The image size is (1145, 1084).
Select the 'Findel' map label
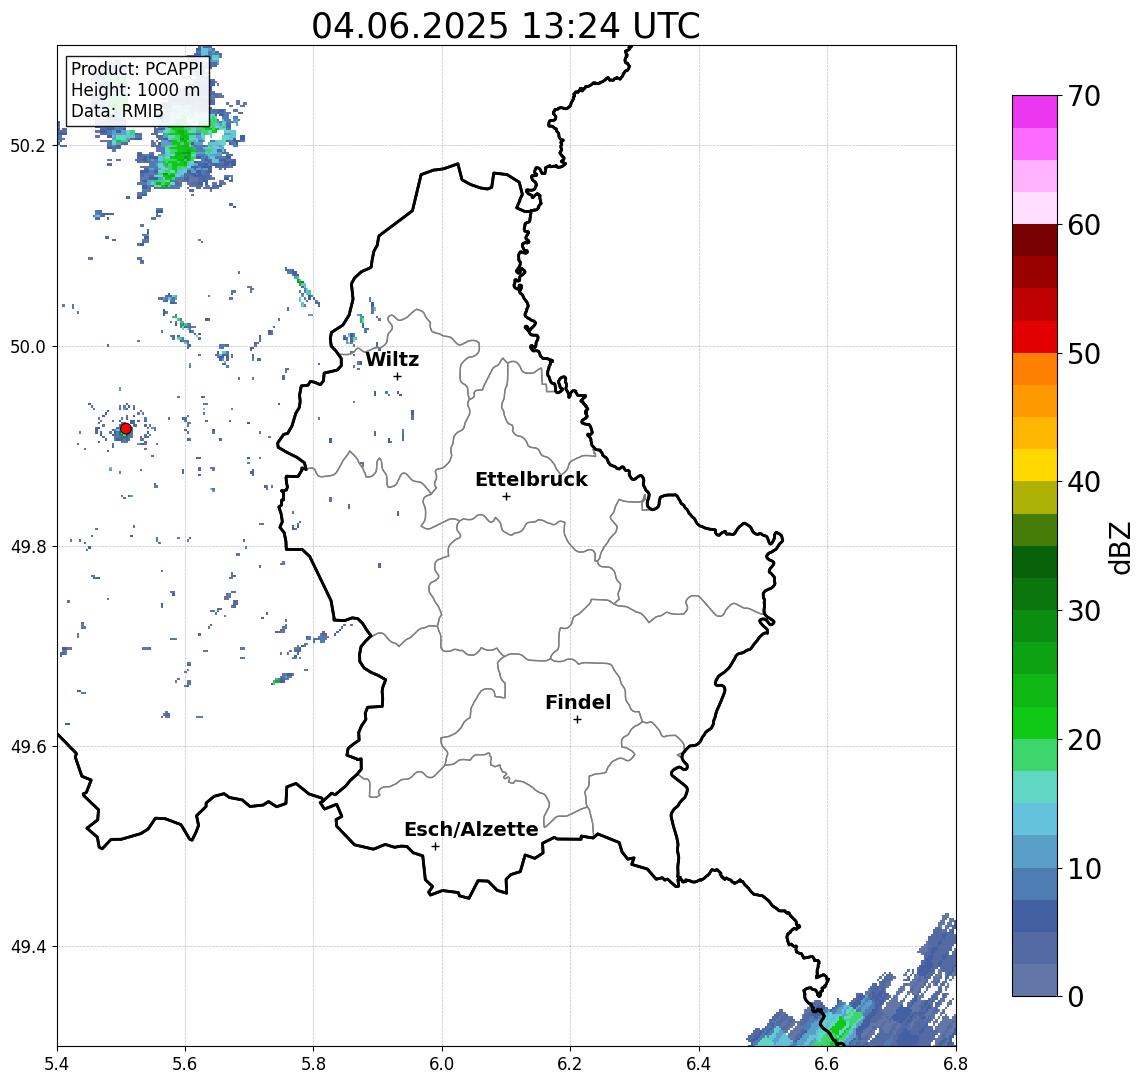(578, 702)
